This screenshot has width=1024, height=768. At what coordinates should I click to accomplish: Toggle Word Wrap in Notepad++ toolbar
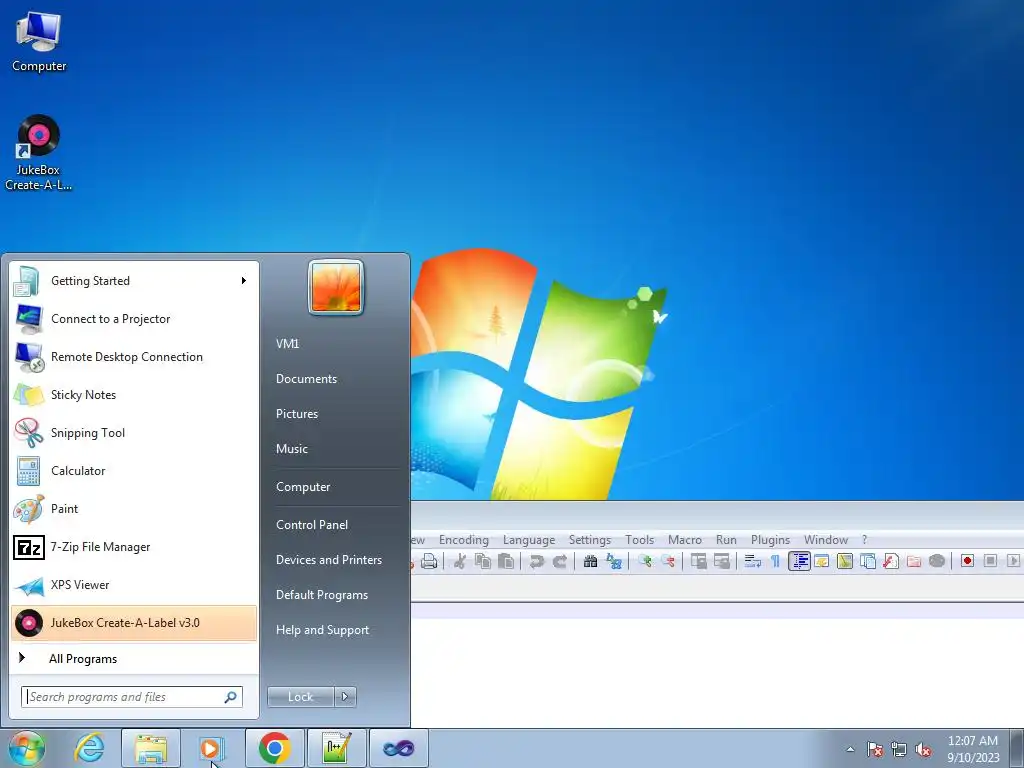coord(752,561)
